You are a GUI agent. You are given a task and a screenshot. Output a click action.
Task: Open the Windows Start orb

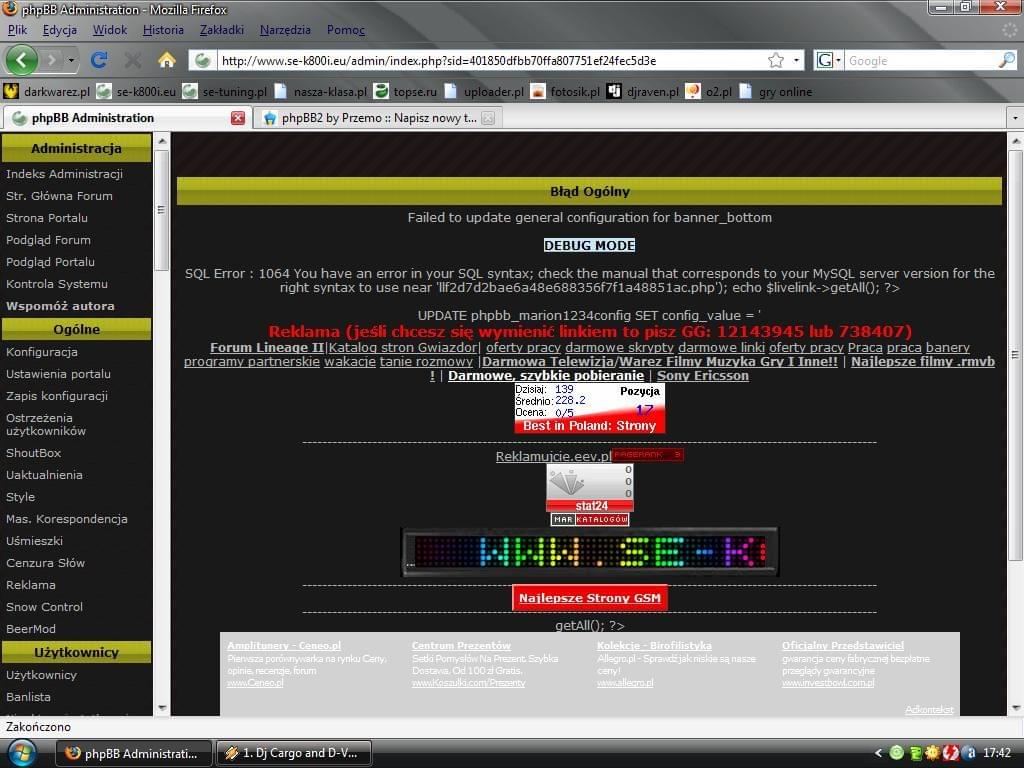tap(21, 753)
